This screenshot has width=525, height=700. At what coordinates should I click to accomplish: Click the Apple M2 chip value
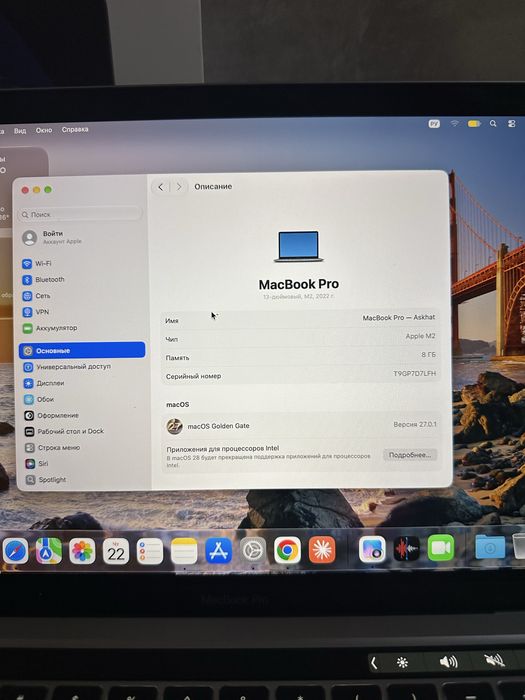pyautogui.click(x=420, y=336)
